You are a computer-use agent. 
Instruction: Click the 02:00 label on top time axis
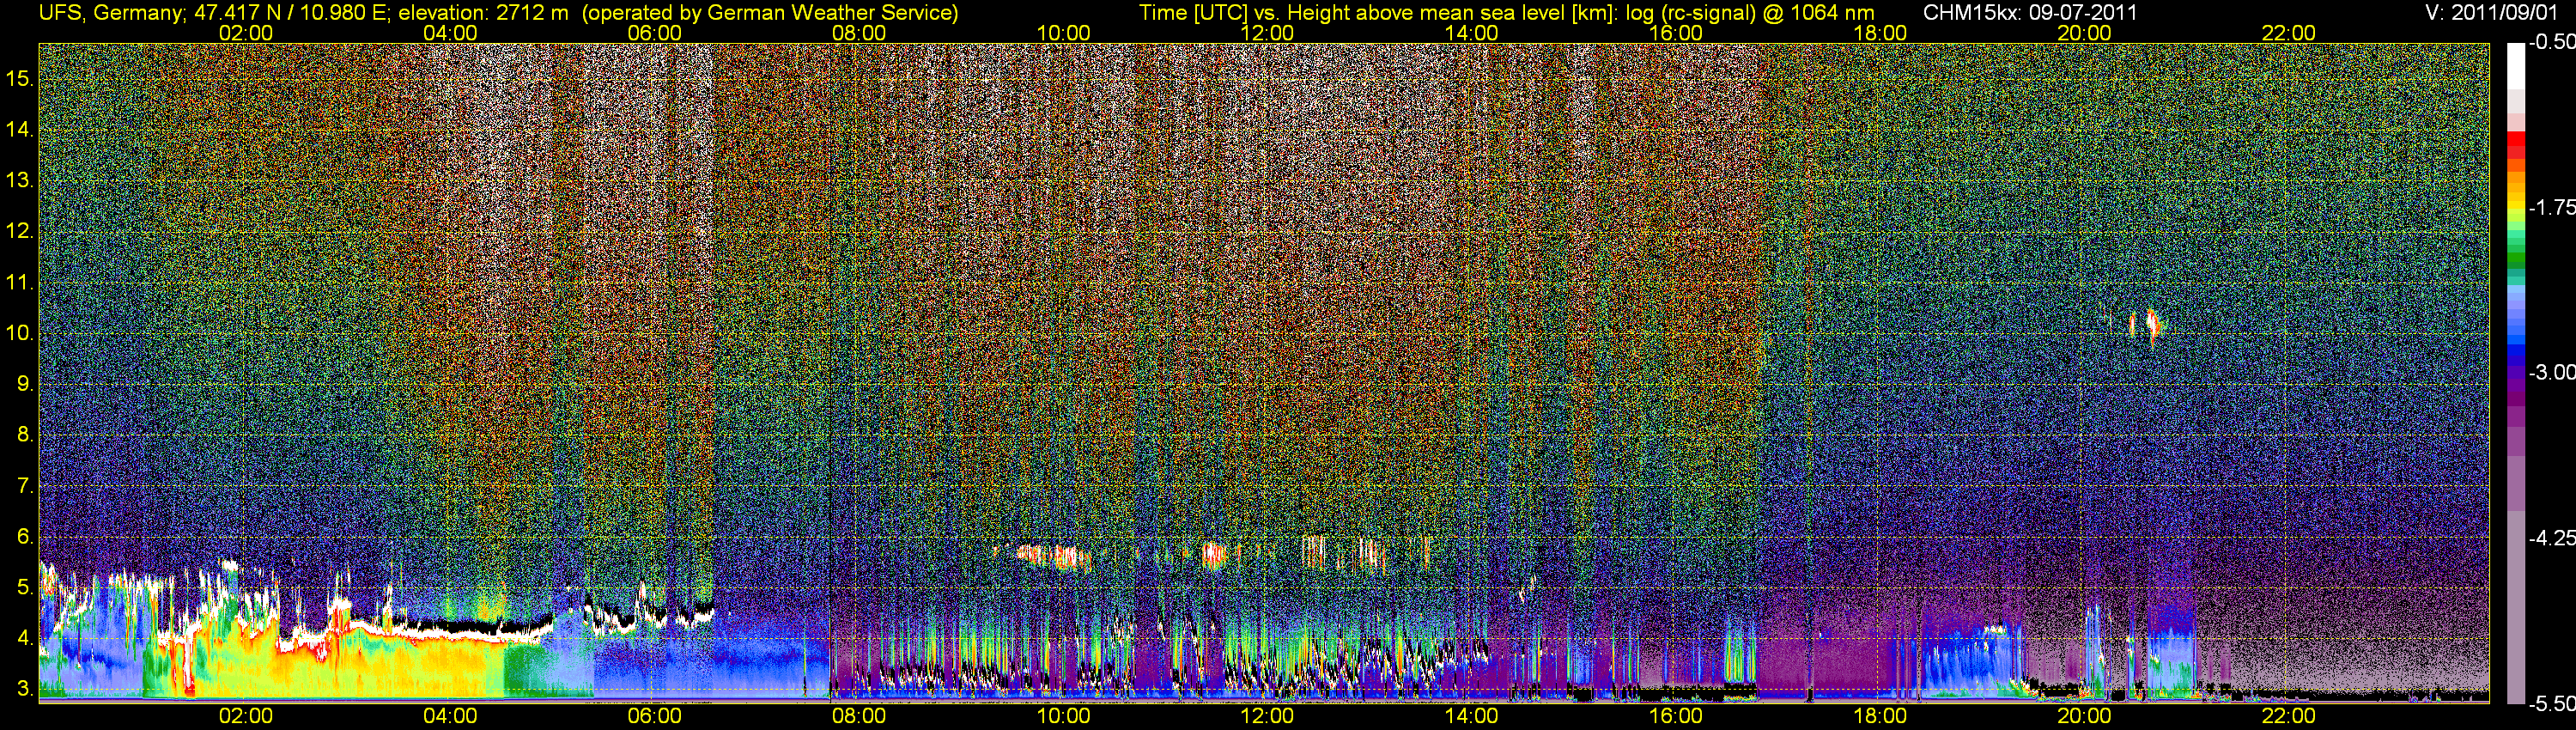pyautogui.click(x=246, y=33)
